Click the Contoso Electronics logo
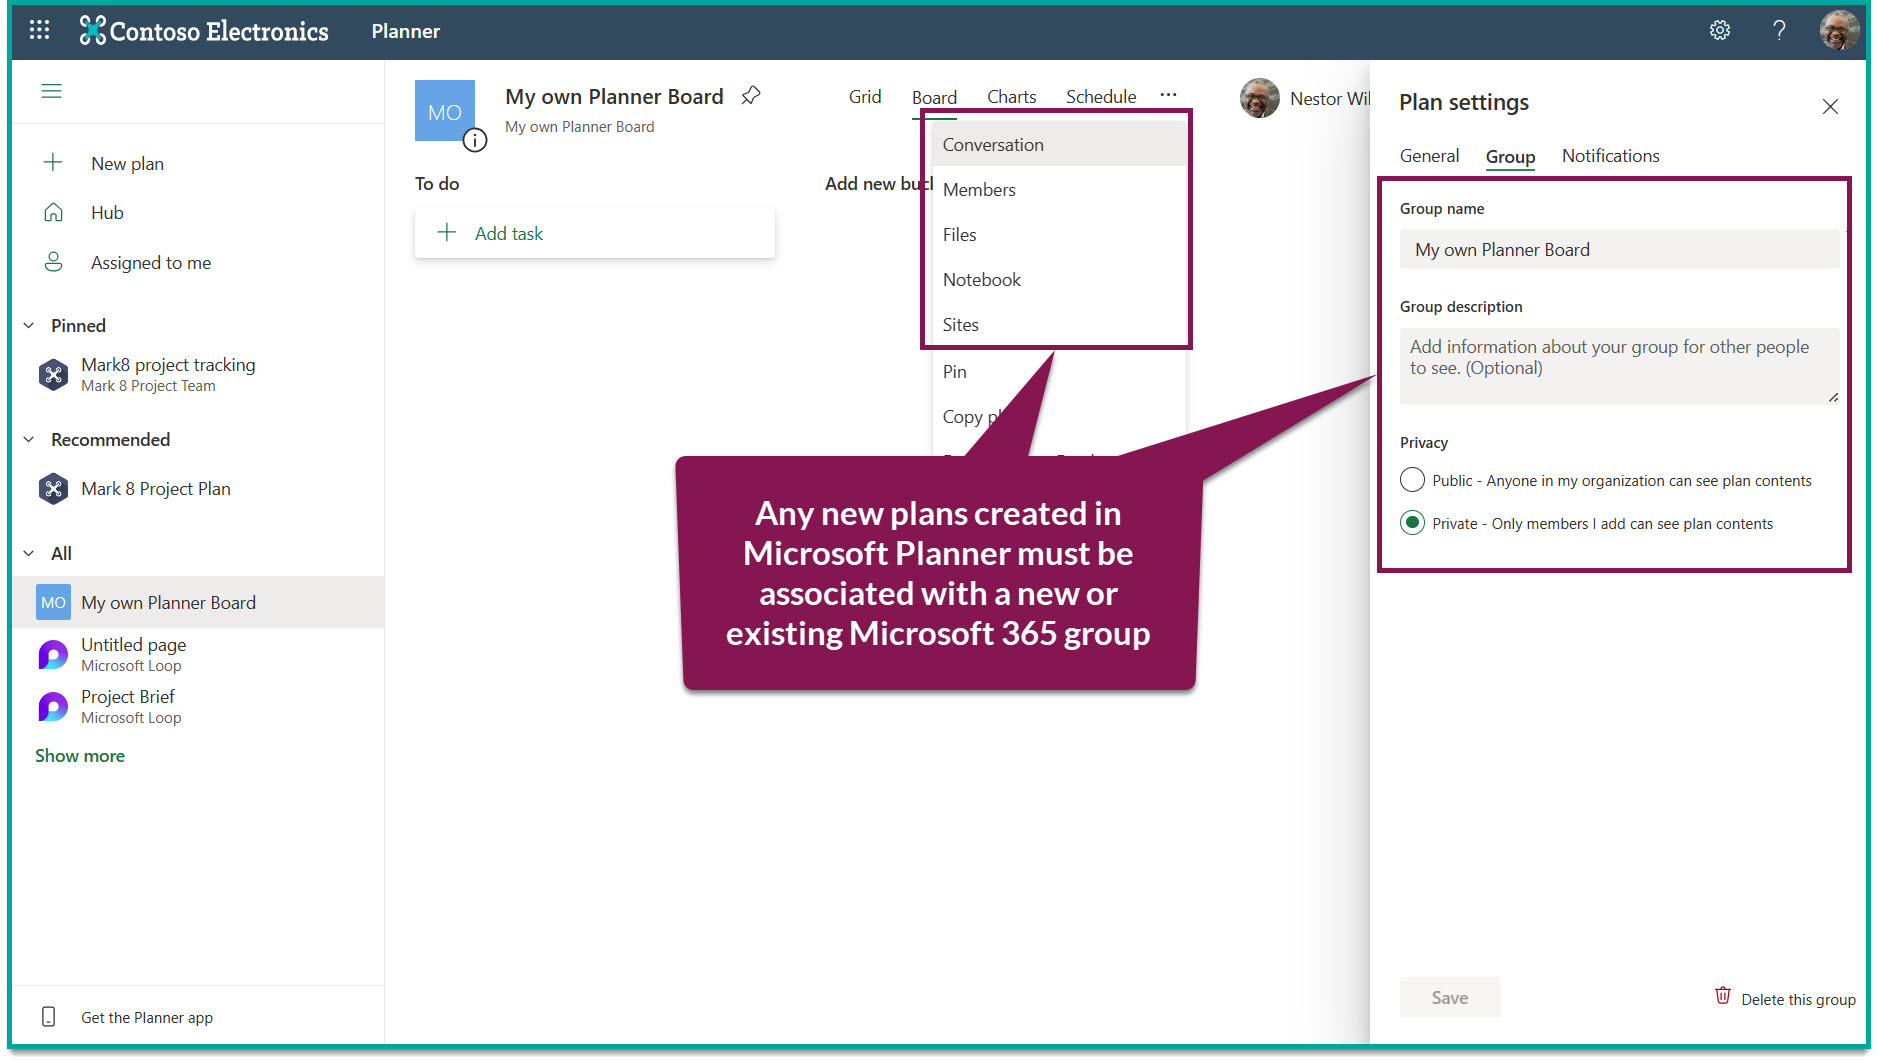 point(204,31)
